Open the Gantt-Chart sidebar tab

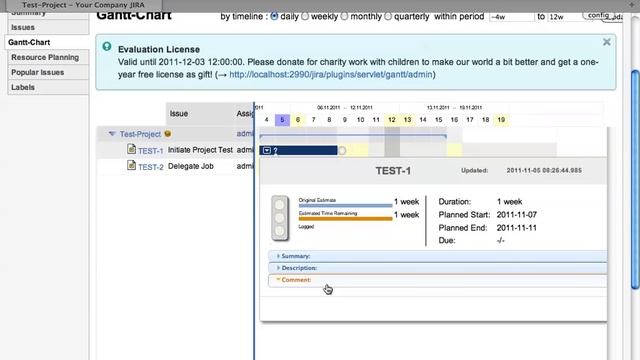tap(47, 42)
